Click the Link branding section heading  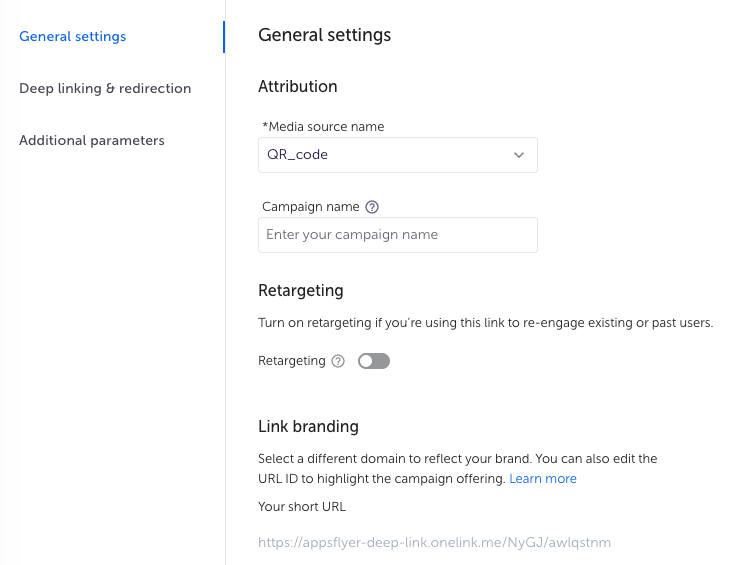click(x=308, y=426)
